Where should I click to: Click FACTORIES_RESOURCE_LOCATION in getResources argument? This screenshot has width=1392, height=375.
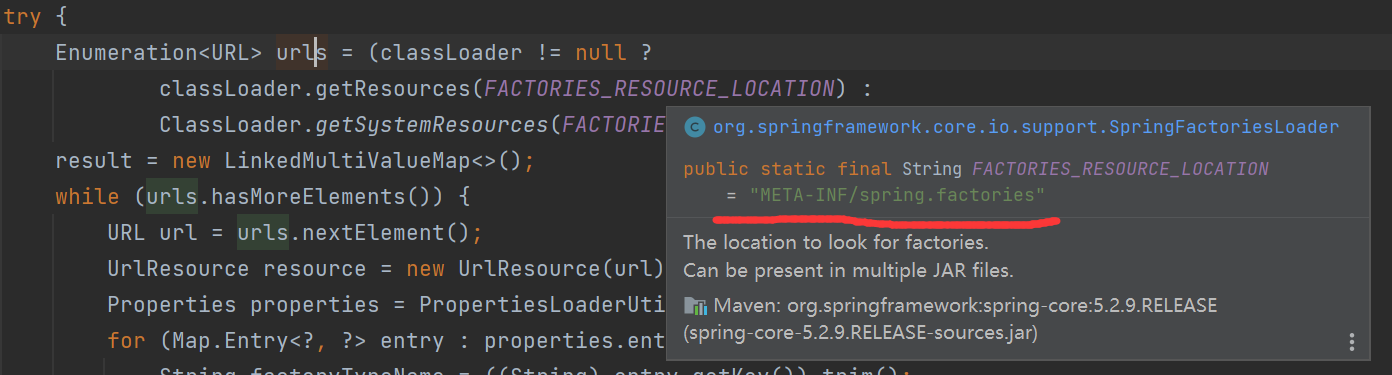[658, 89]
